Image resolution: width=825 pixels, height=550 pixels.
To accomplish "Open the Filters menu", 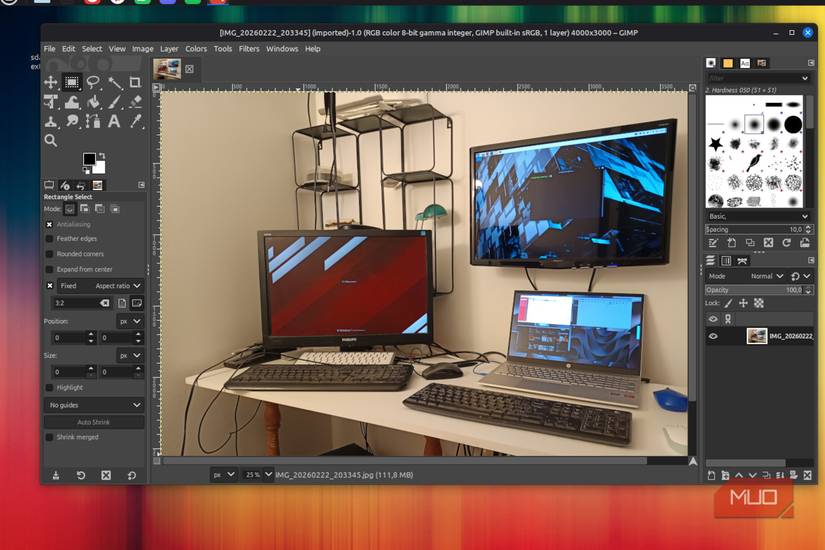I will (x=249, y=48).
